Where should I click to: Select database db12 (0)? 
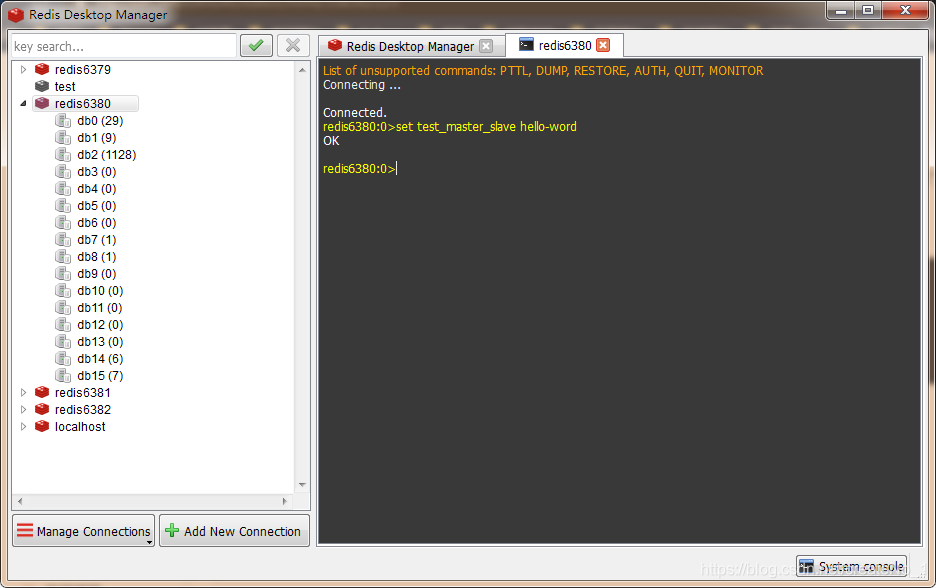pos(100,325)
